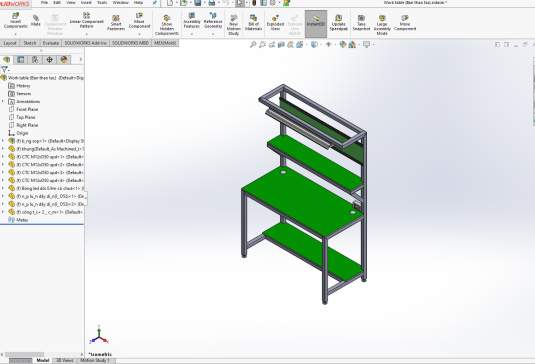Open the Insert menu
Screen dimensions: 535x364
pyautogui.click(x=86, y=2)
